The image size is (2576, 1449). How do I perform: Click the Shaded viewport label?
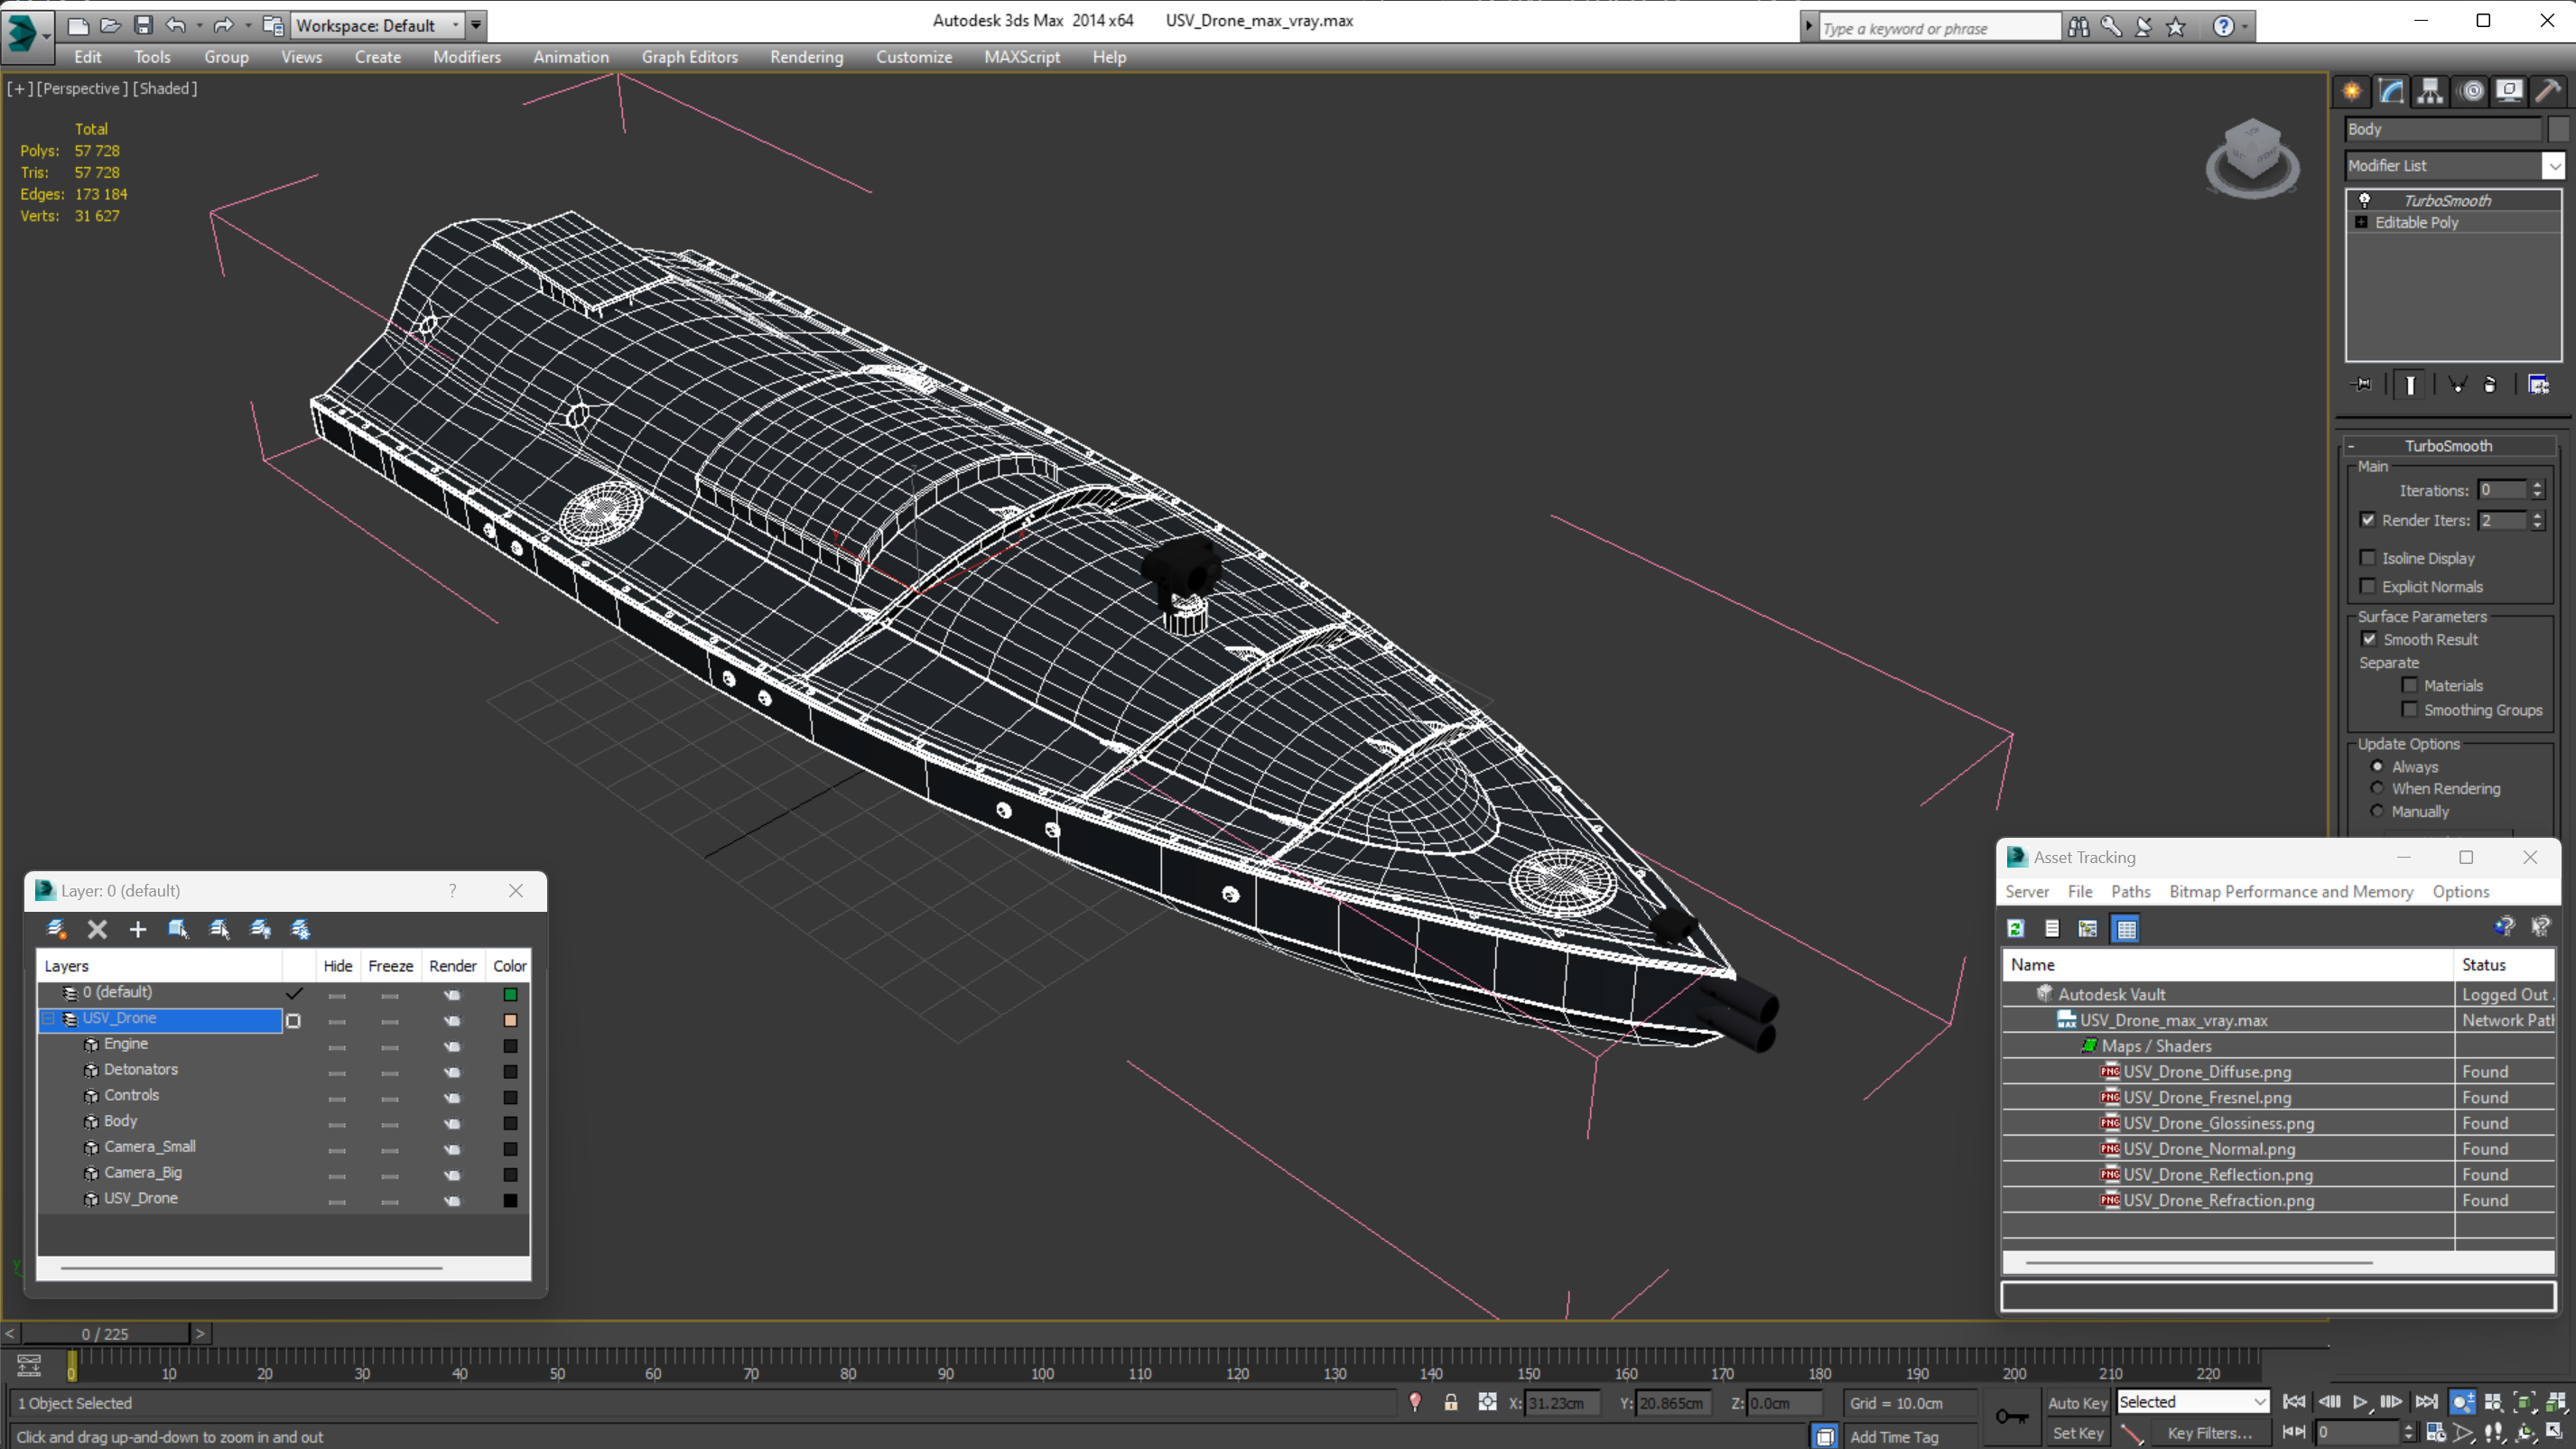pos(166,88)
